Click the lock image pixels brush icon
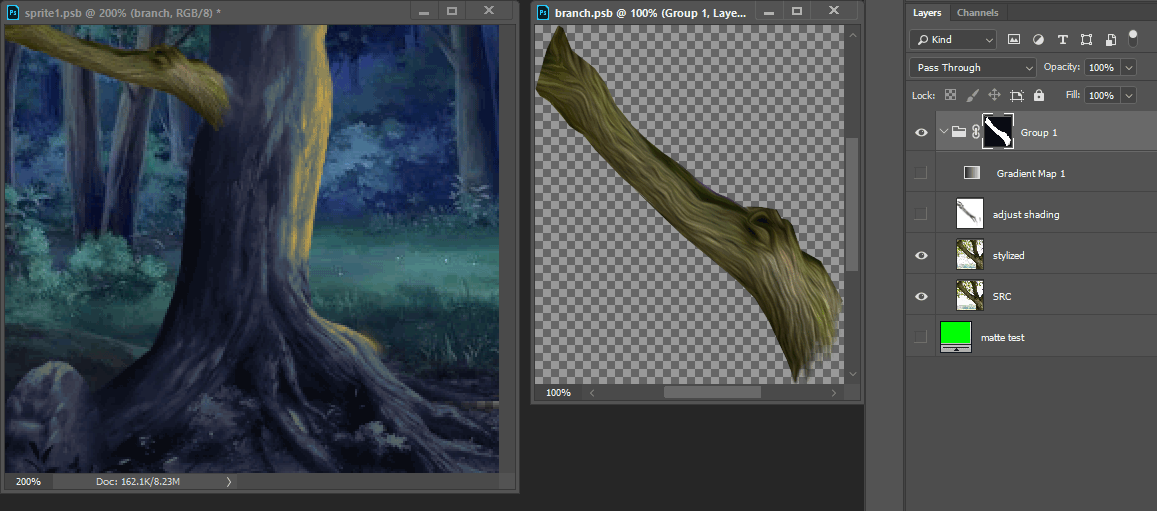 tap(972, 95)
